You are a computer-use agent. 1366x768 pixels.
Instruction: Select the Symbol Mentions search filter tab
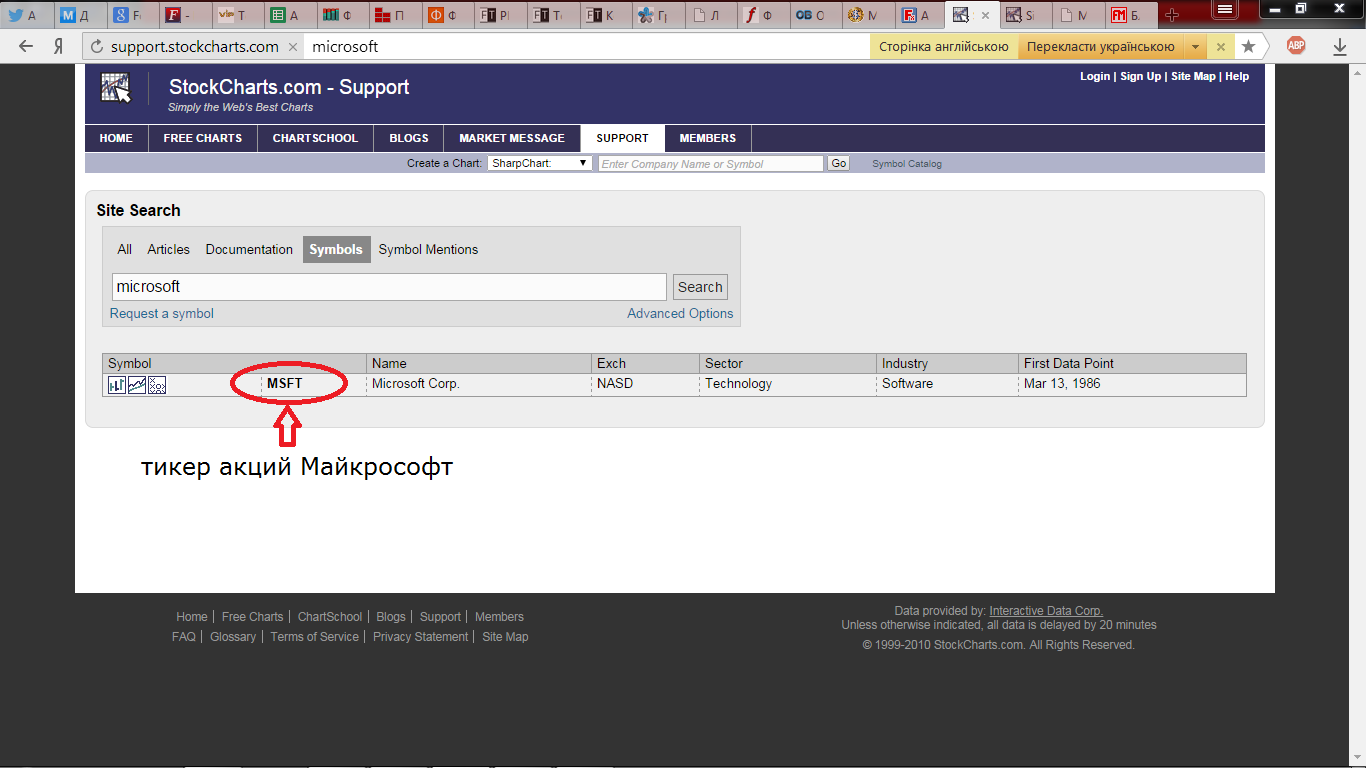click(428, 249)
